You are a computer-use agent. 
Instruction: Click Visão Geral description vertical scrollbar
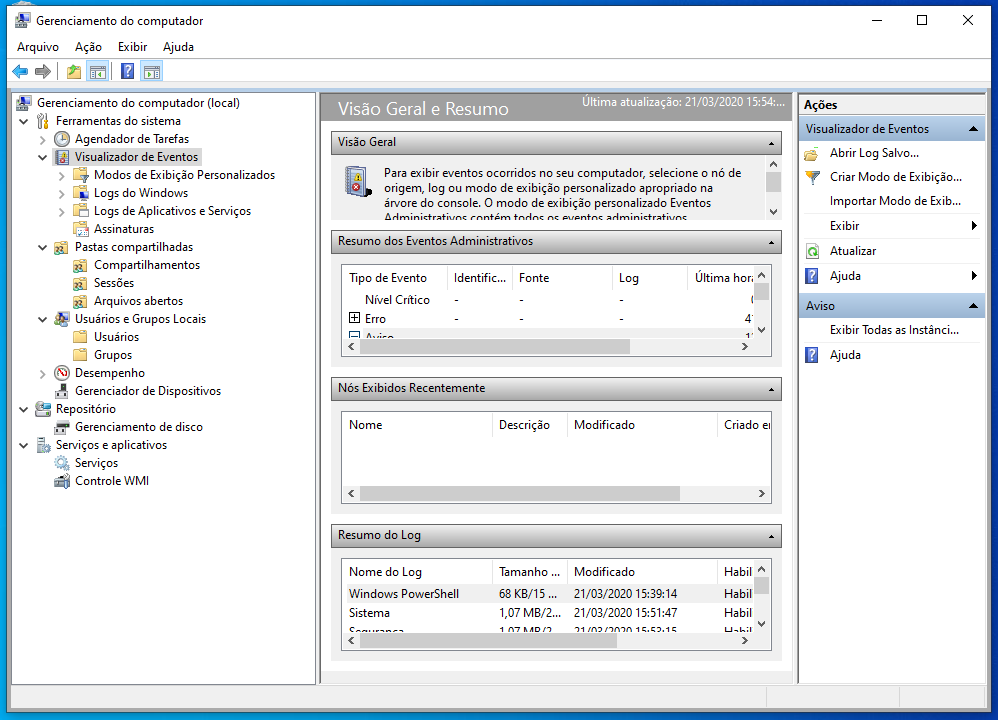click(773, 188)
